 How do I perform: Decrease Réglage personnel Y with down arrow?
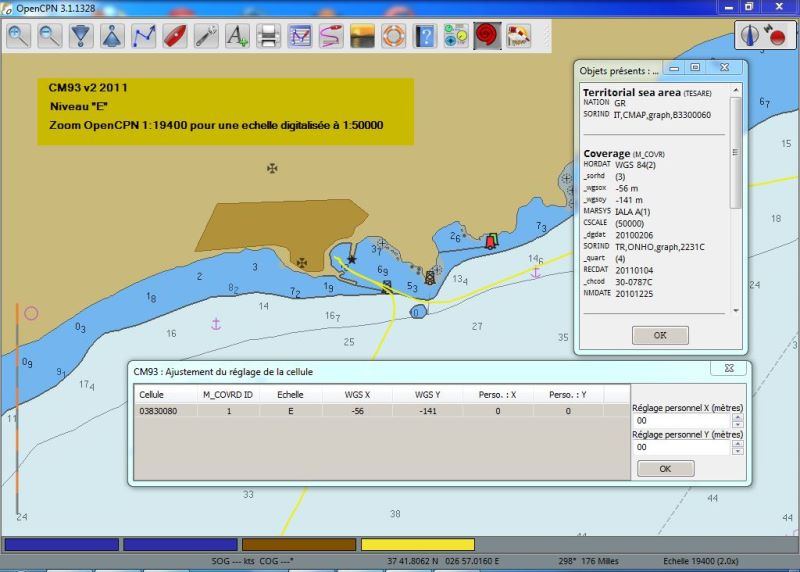(737, 451)
